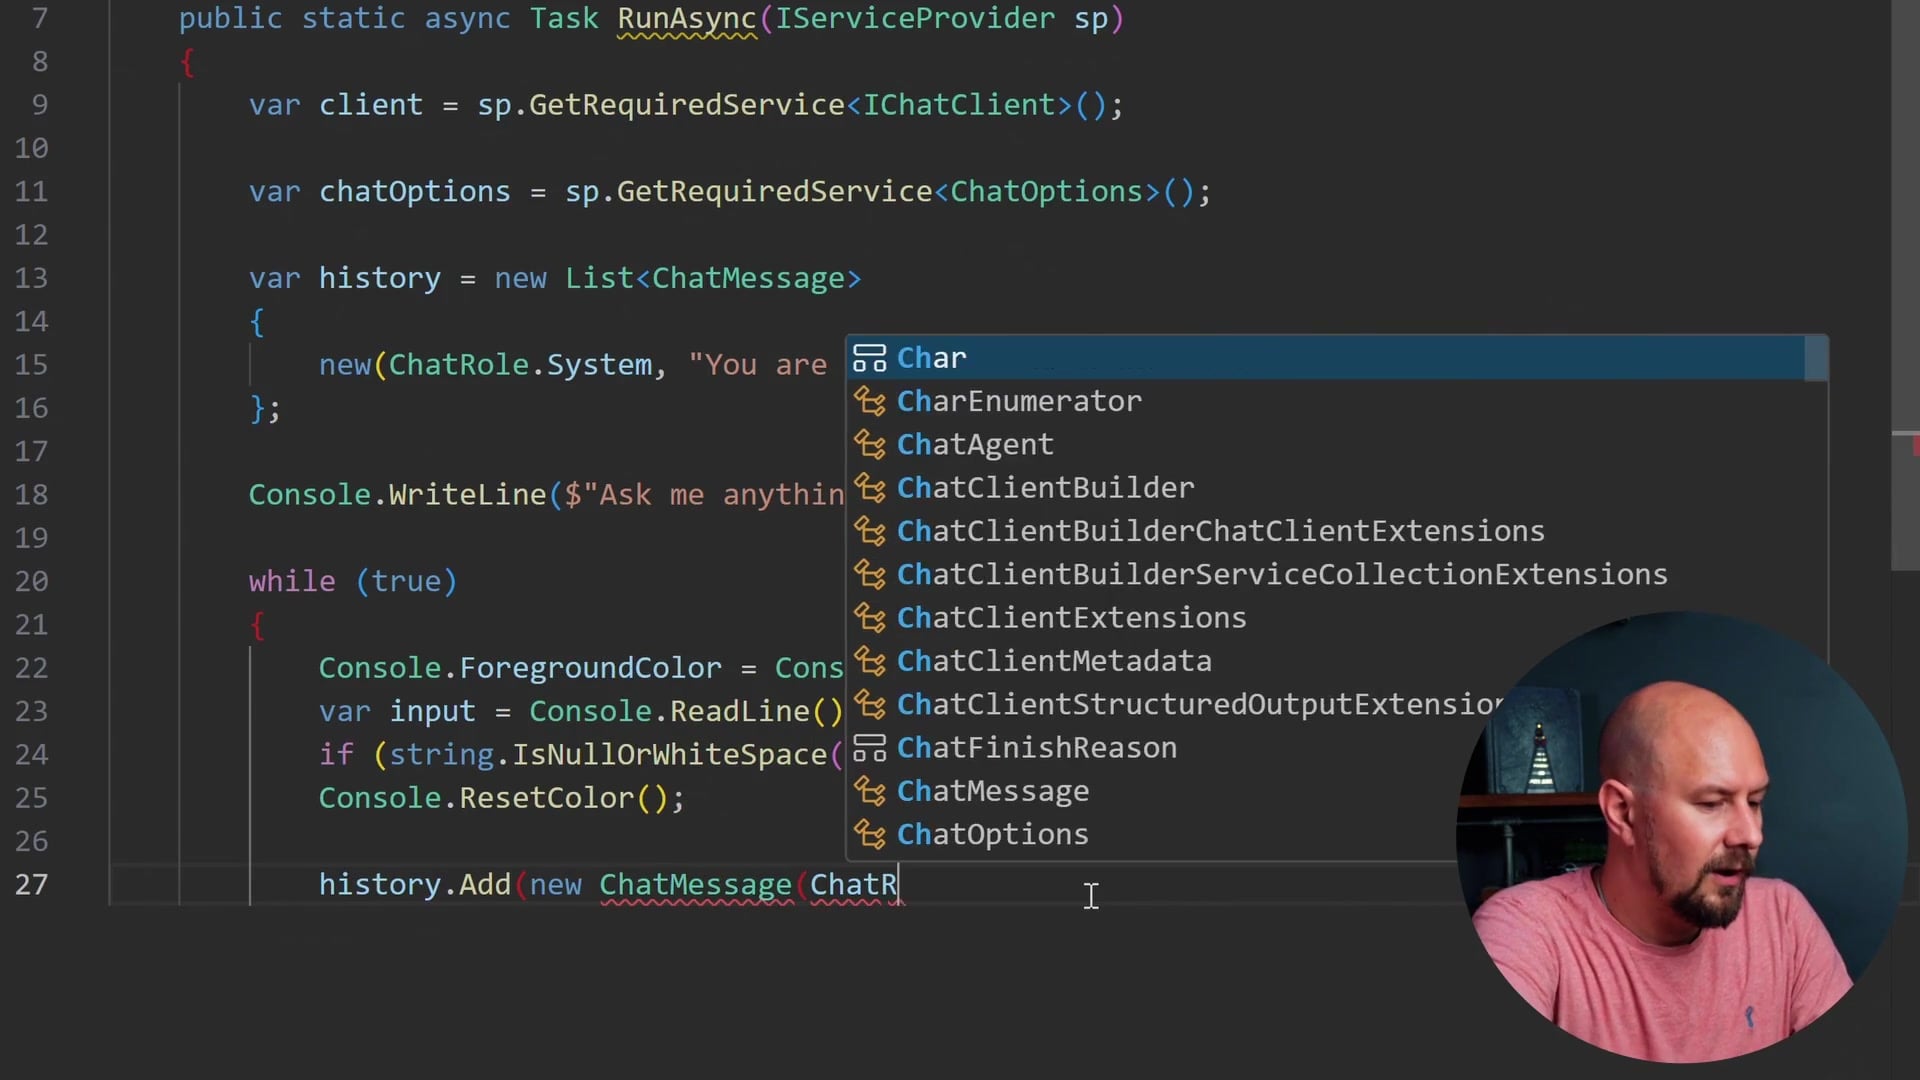
Task: Select ChatClientBuilderChatClientExtensions suggestion
Action: click(1221, 531)
